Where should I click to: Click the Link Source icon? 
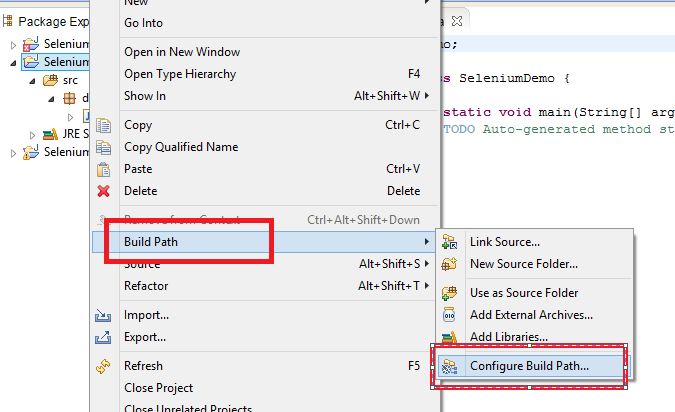pyautogui.click(x=449, y=242)
